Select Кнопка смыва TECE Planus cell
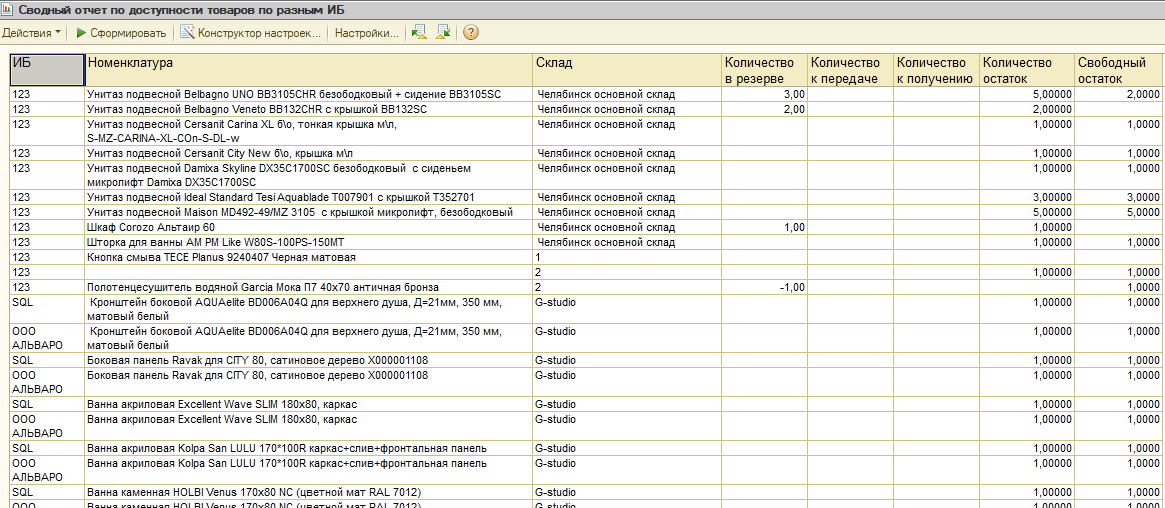 tap(309, 257)
